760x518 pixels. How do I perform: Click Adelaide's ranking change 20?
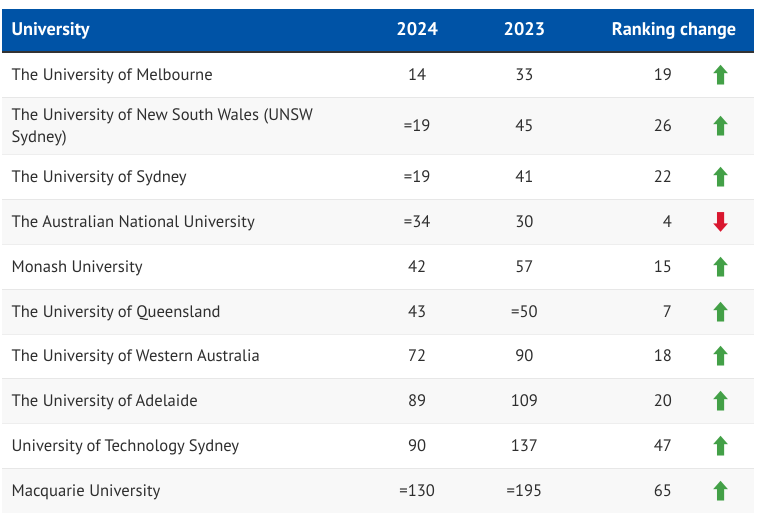coord(663,401)
